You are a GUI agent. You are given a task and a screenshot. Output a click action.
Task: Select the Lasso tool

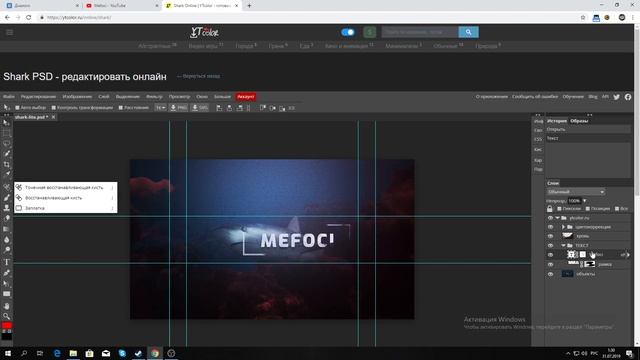point(7,144)
